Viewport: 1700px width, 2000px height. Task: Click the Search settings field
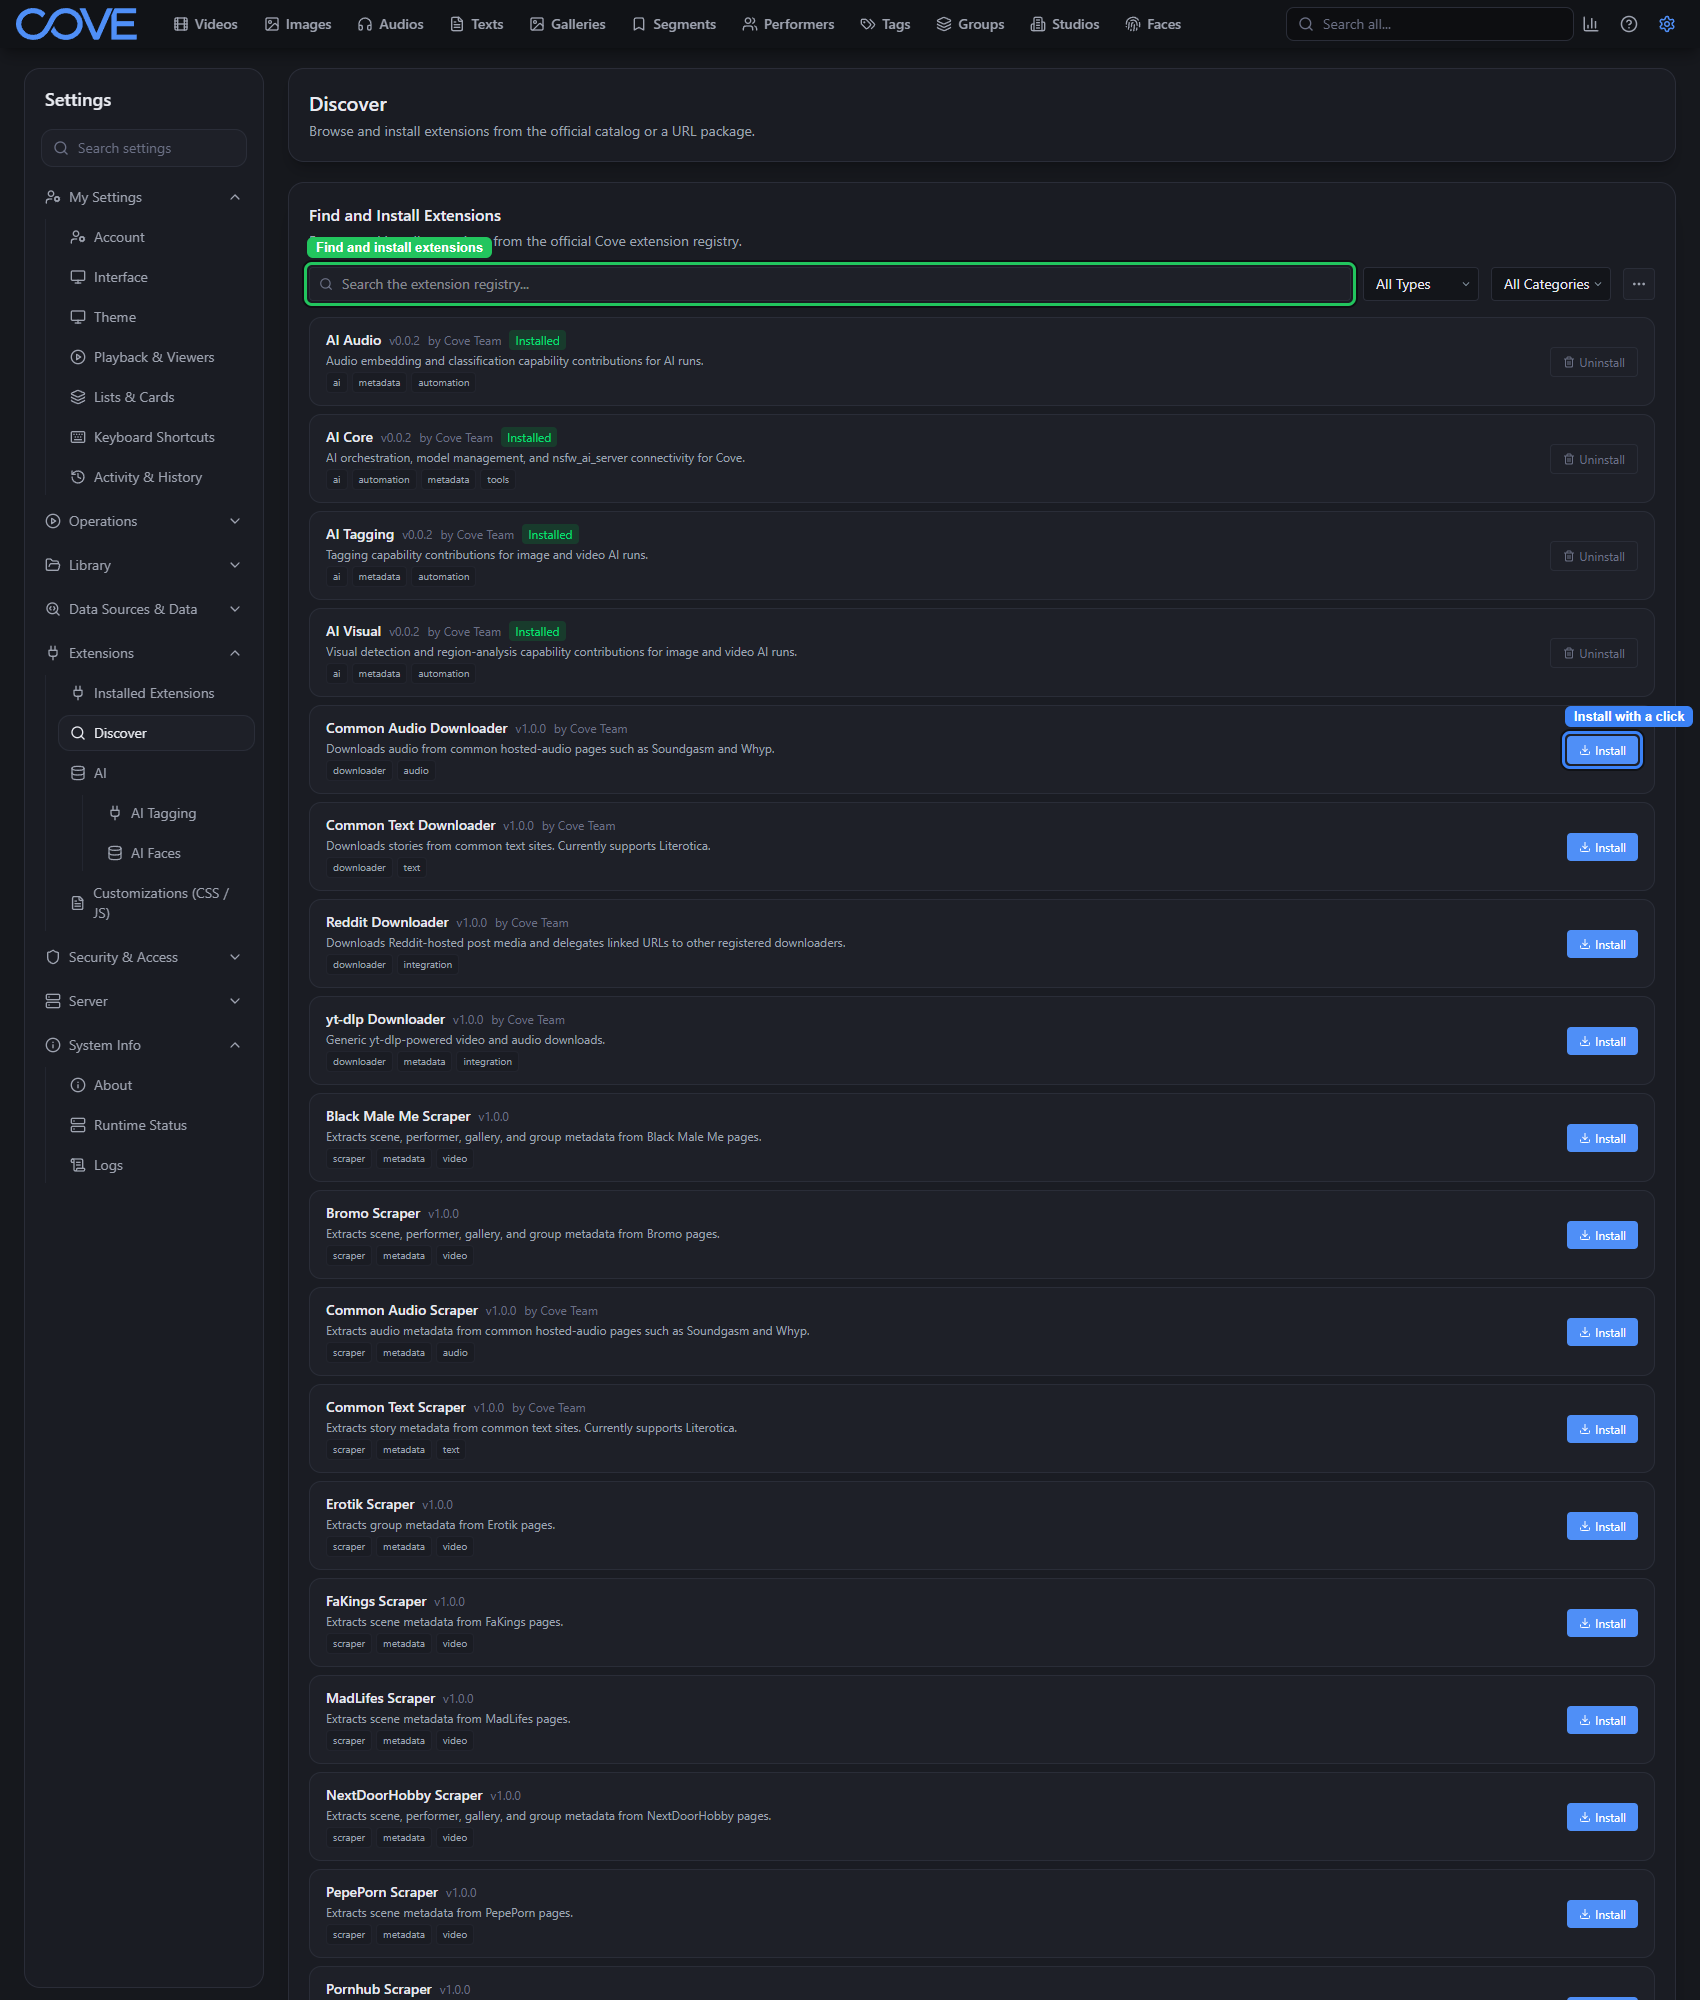tap(144, 148)
